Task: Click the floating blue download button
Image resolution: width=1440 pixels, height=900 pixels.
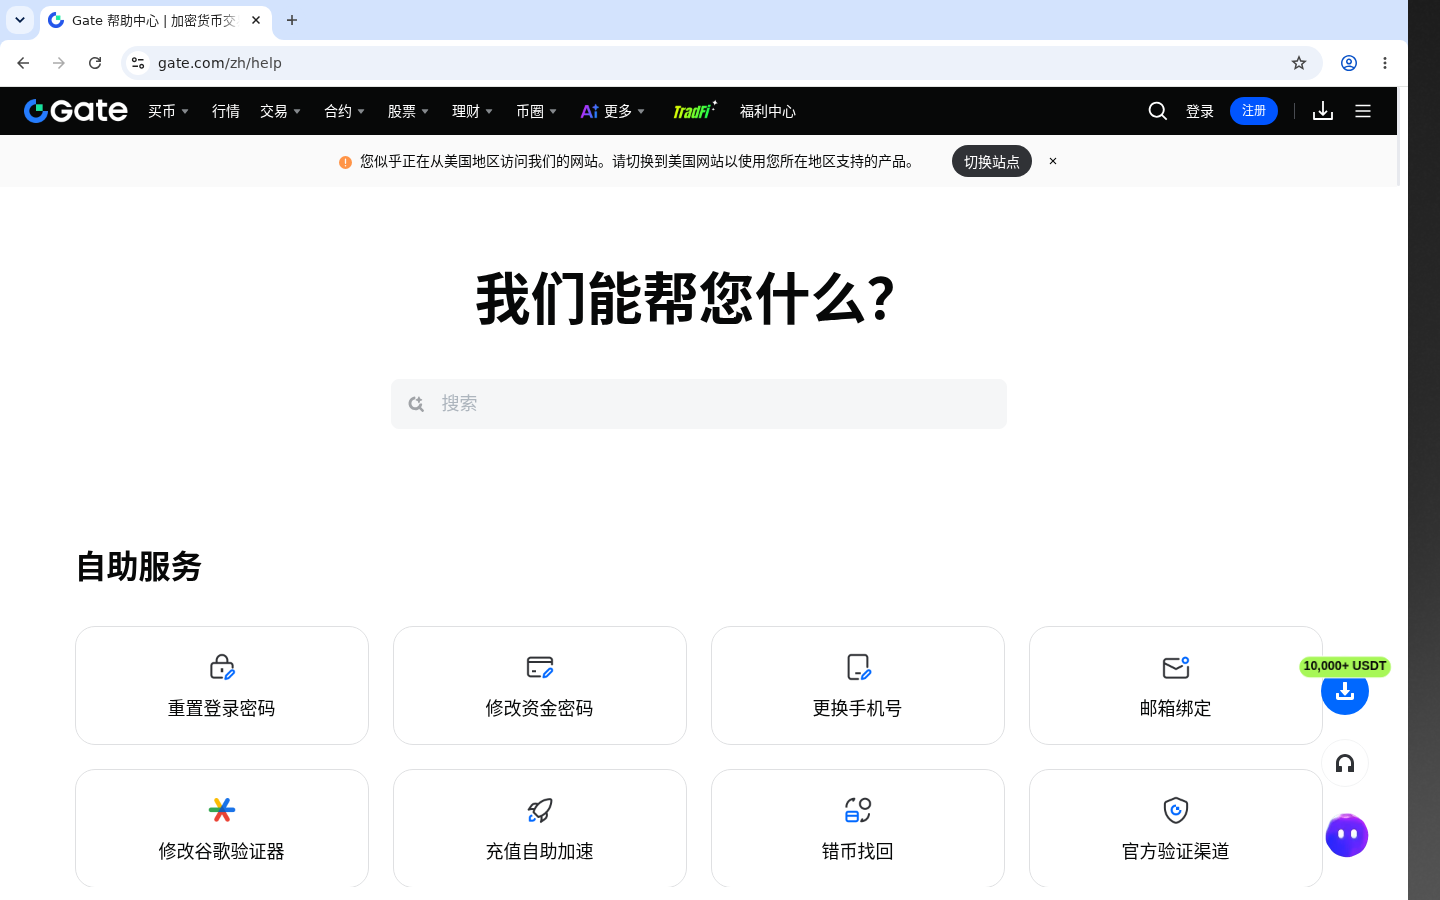Action: tap(1345, 693)
